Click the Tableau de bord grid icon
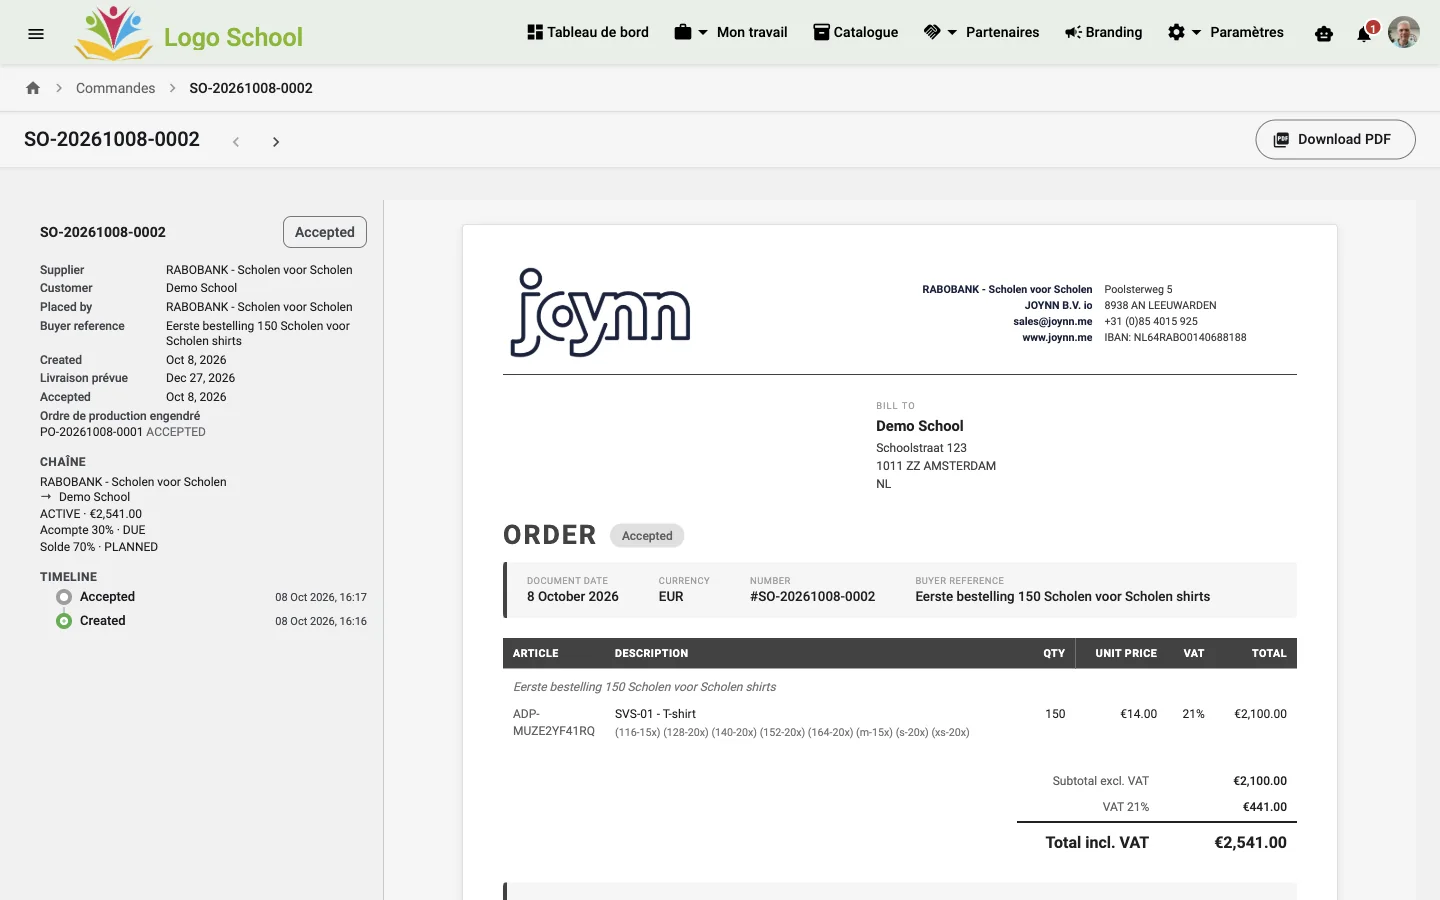 [535, 32]
